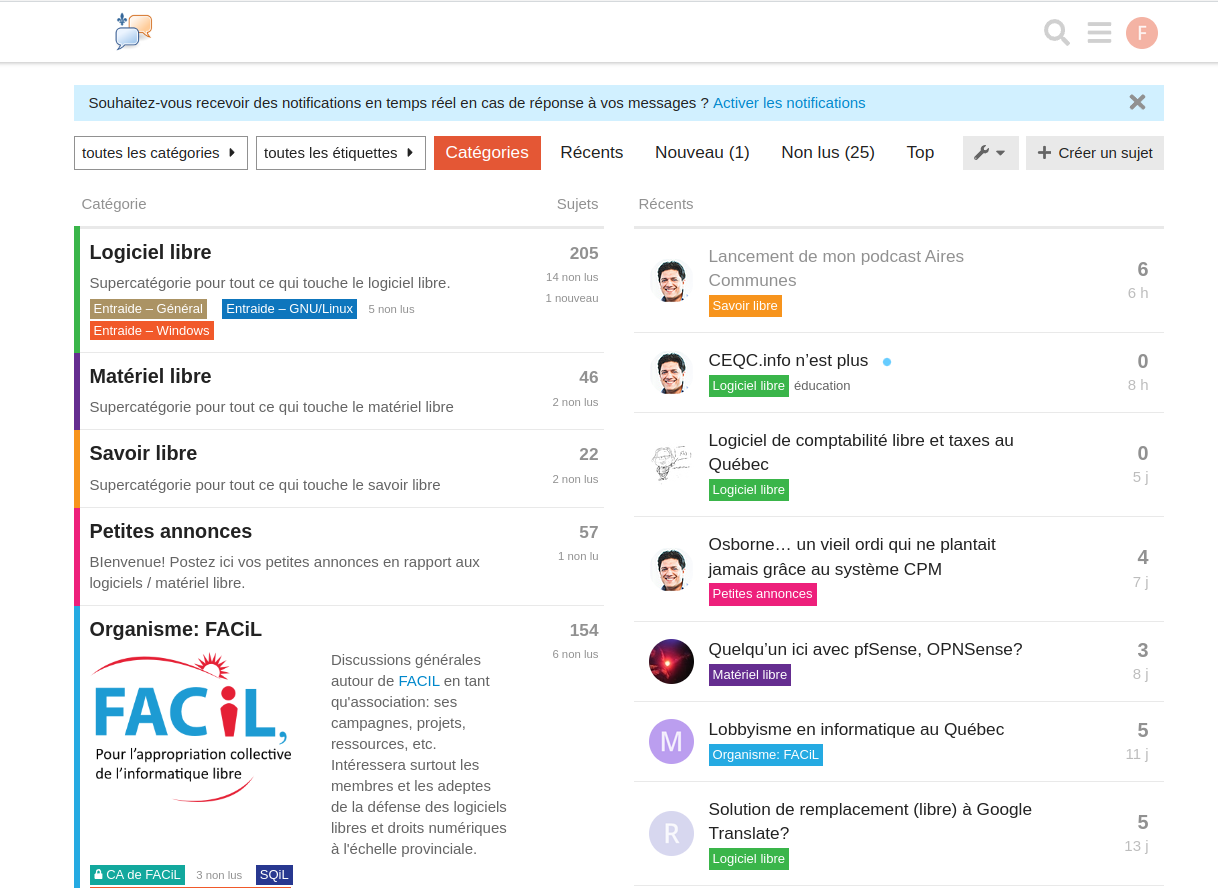Click '2 non lus' for Matériel libre
1218x888 pixels.
click(575, 402)
